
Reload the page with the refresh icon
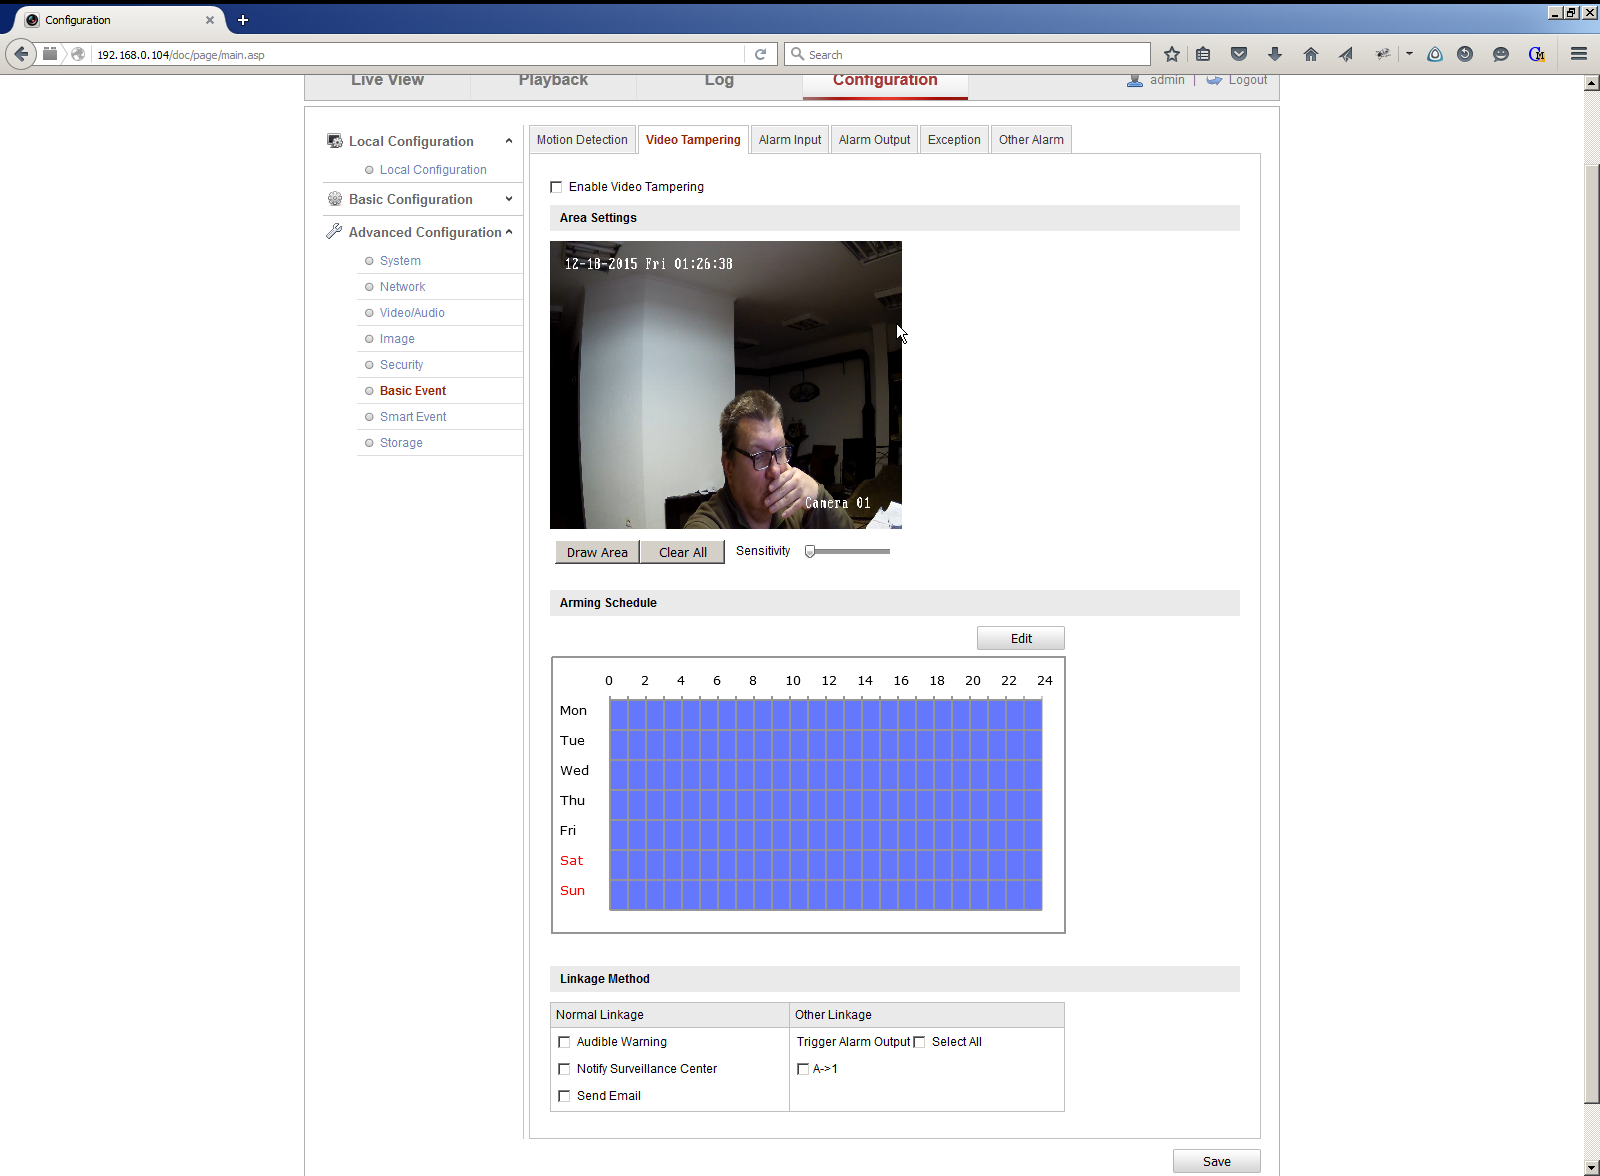760,54
